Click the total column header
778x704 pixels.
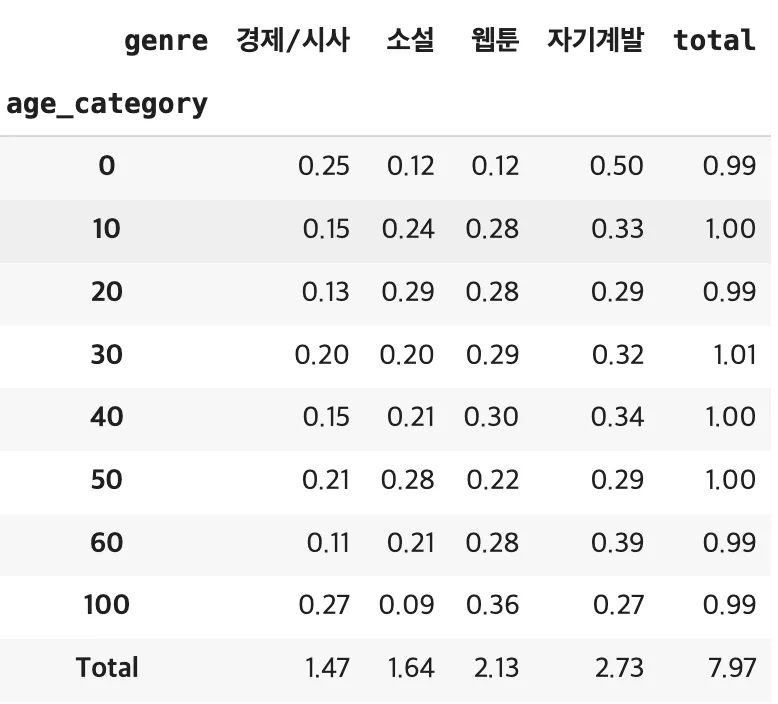point(714,41)
